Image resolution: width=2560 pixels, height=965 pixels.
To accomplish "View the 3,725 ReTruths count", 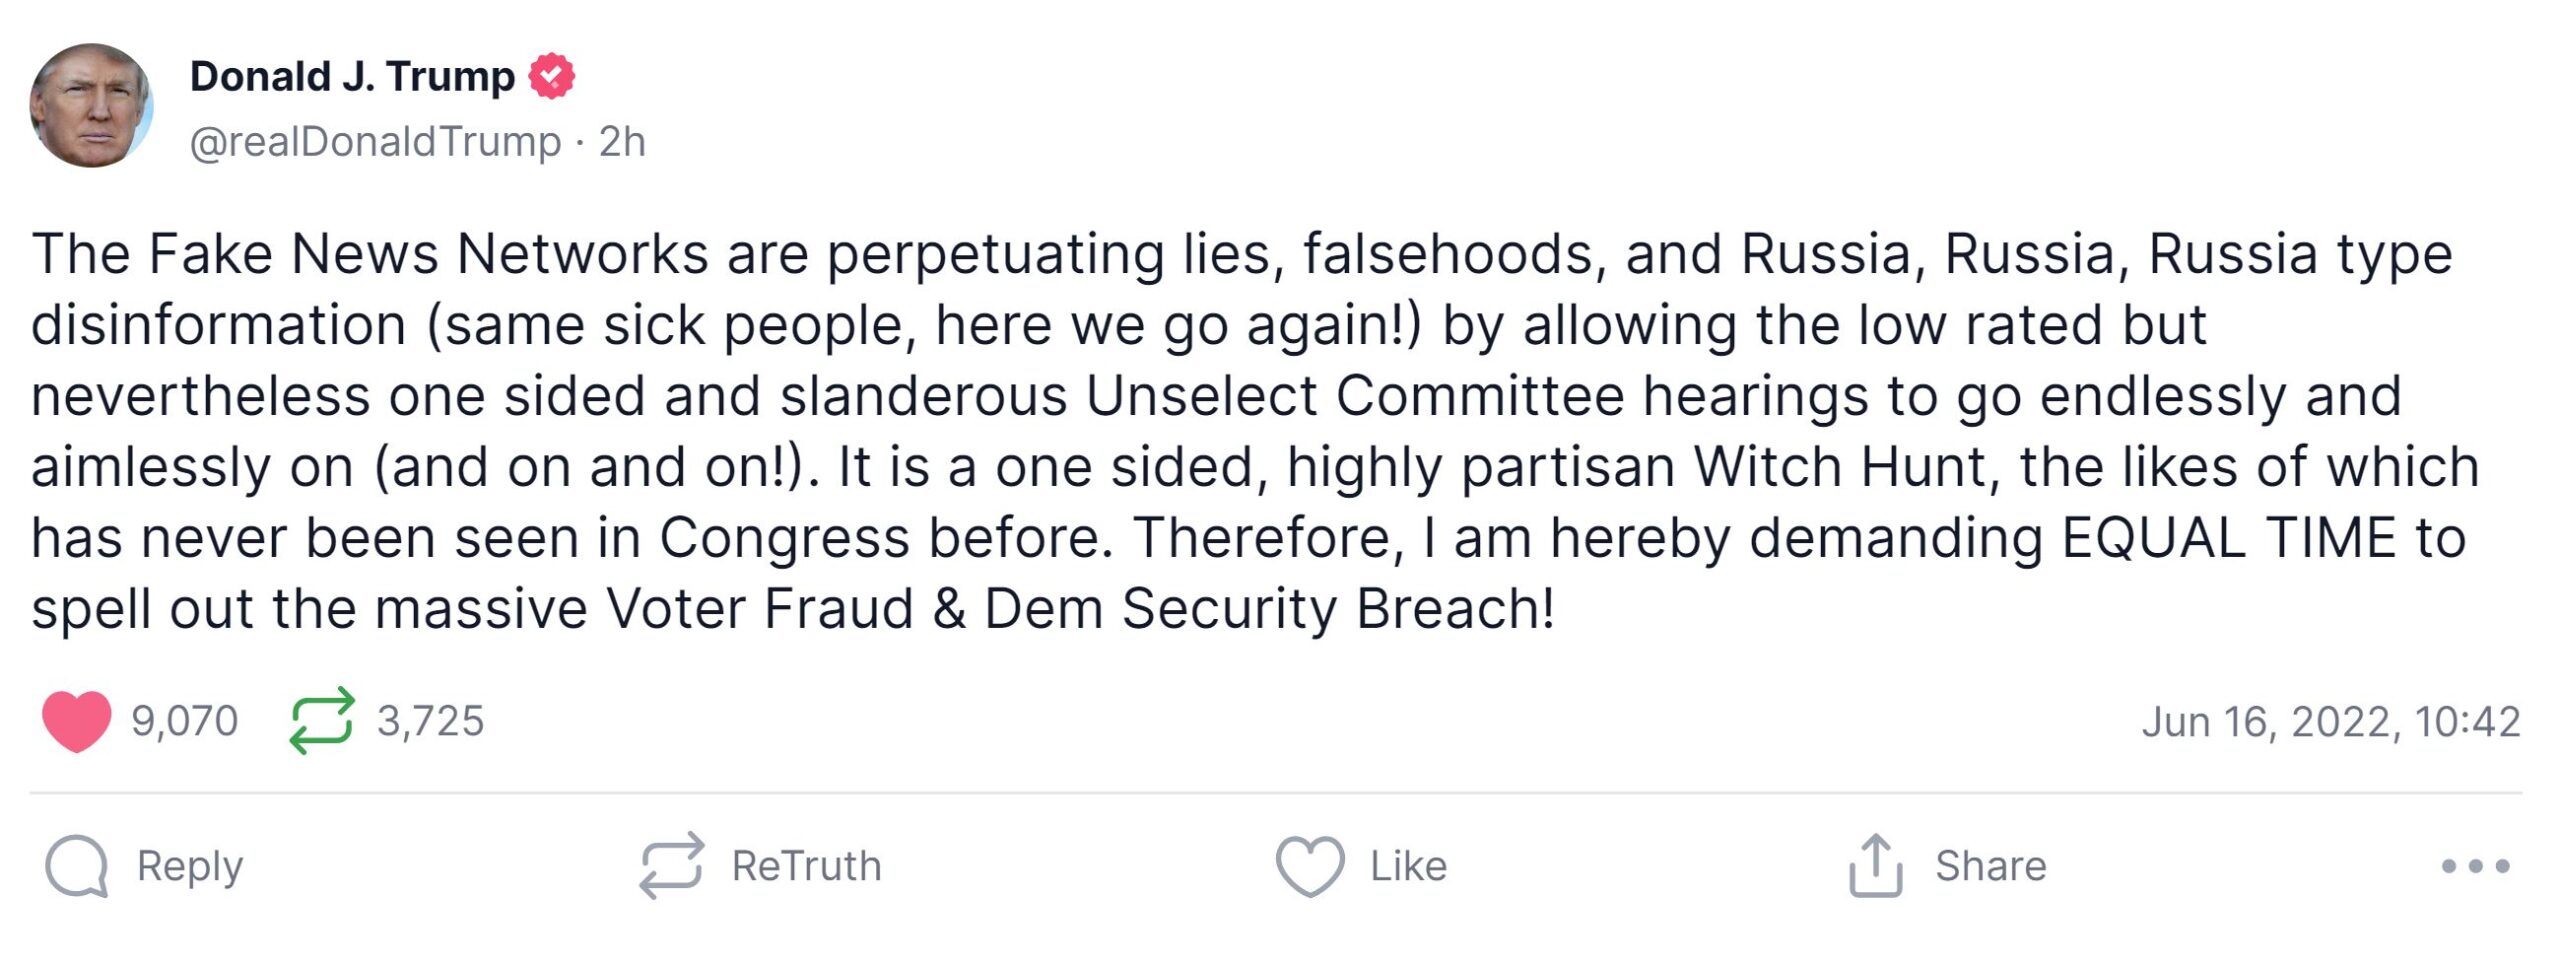I will 431,721.
